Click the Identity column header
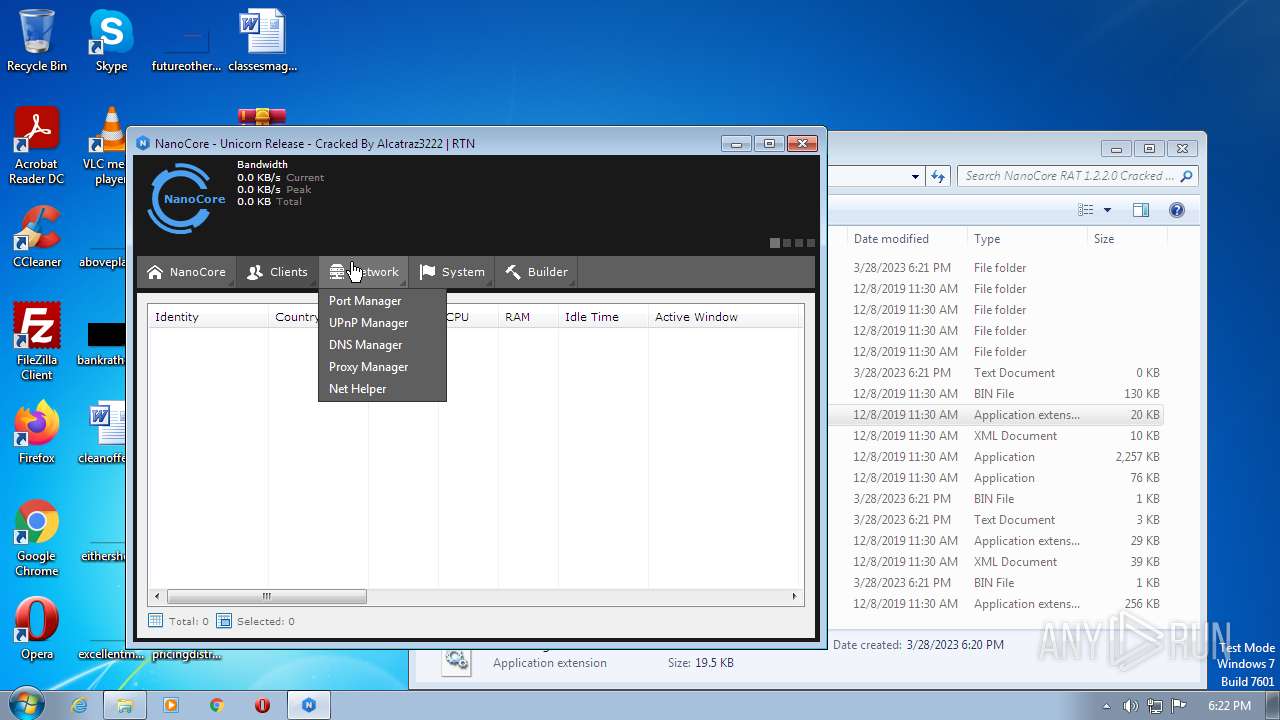 [x=208, y=317]
